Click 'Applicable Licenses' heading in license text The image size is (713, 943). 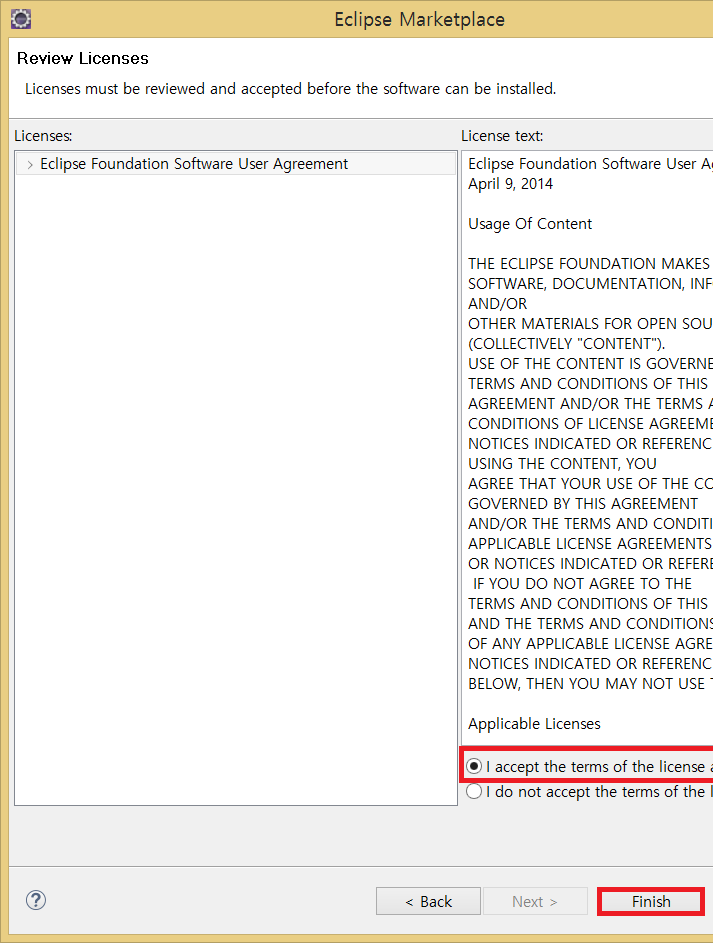pos(534,723)
